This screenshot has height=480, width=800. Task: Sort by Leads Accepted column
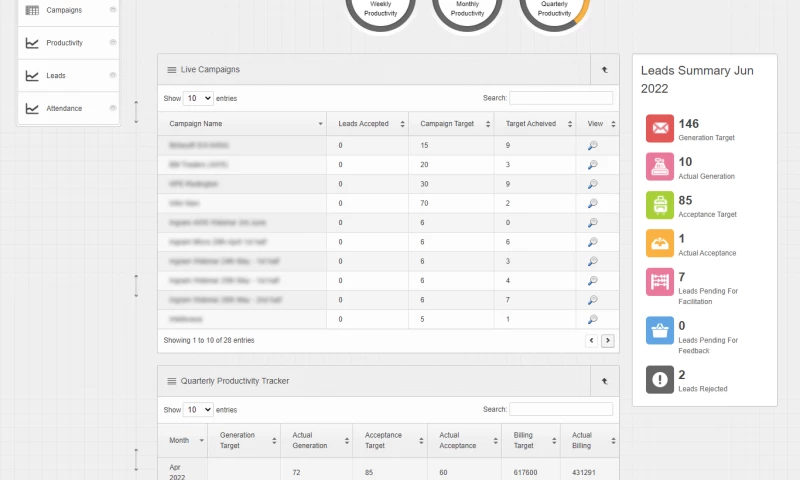coord(367,123)
